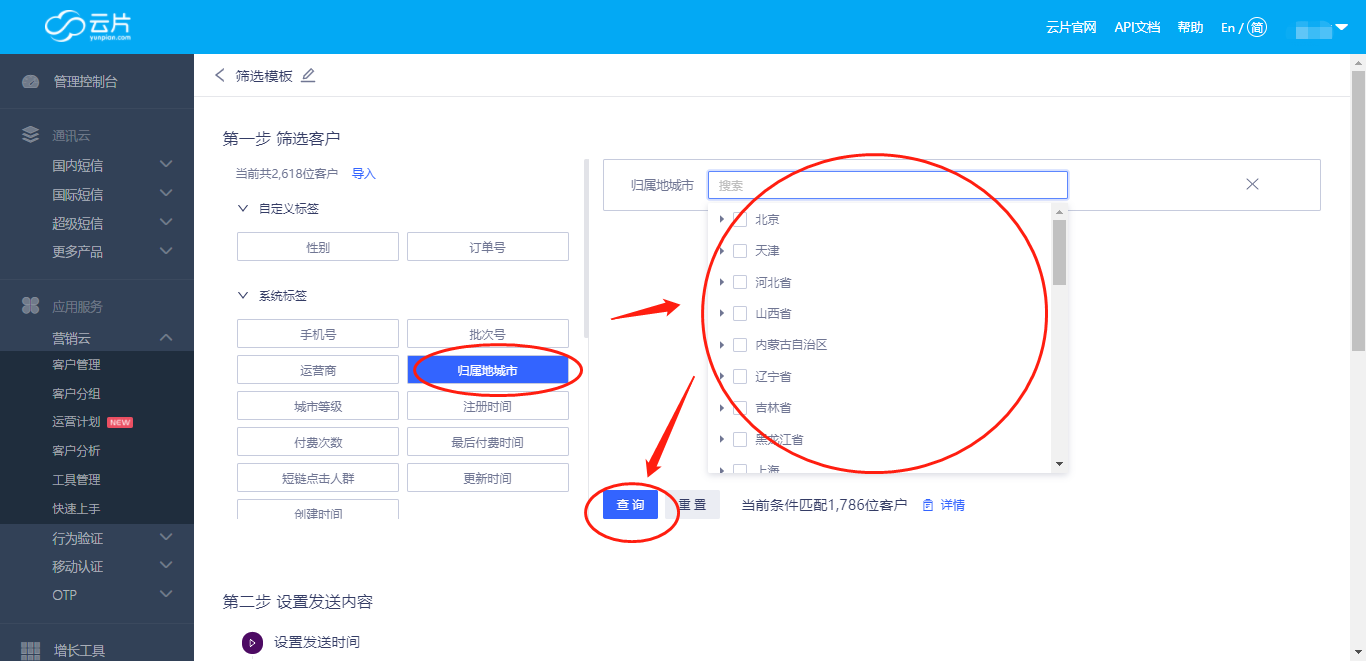
Task: Expand the 北京 tree node arrow
Action: pos(721,219)
